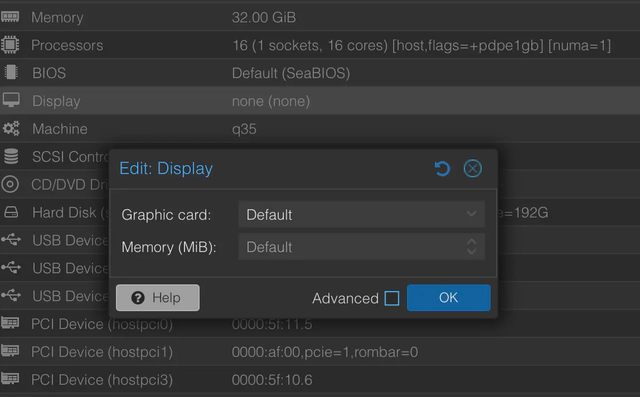Select the CD/DVD Drive row label
Screen dimensions: 640x397
click(69, 184)
